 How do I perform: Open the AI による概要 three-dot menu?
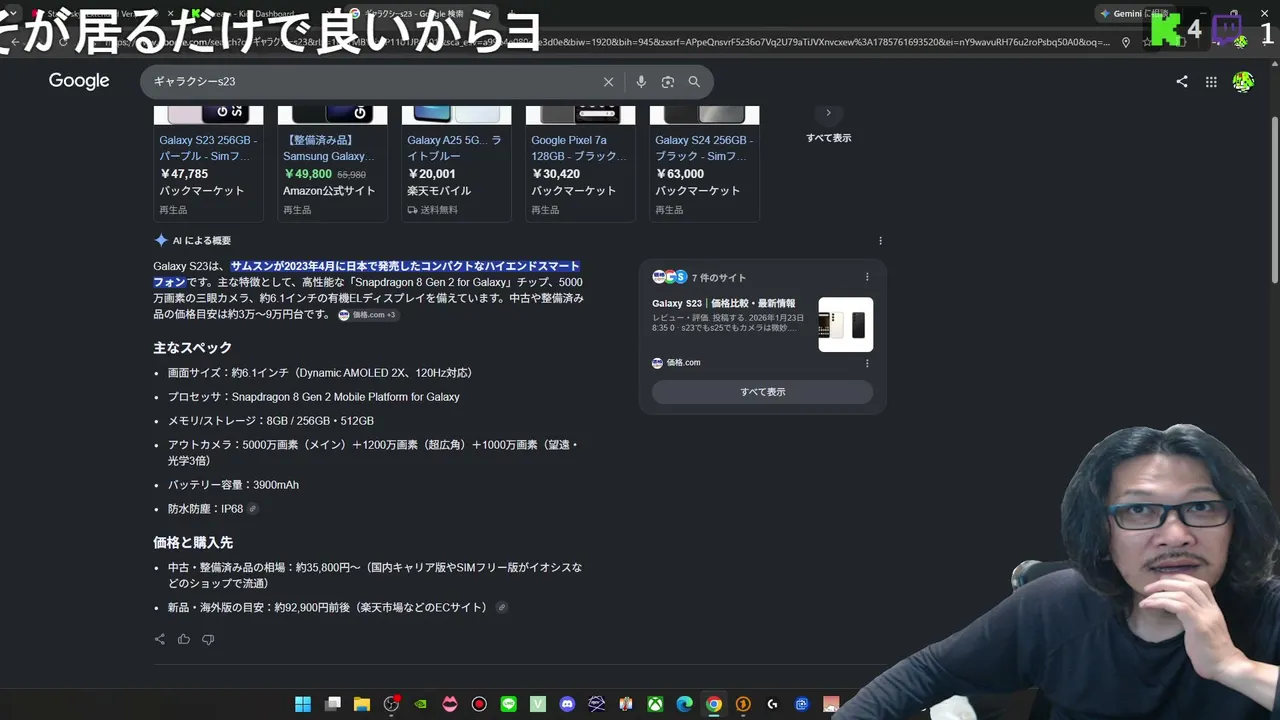coord(880,241)
